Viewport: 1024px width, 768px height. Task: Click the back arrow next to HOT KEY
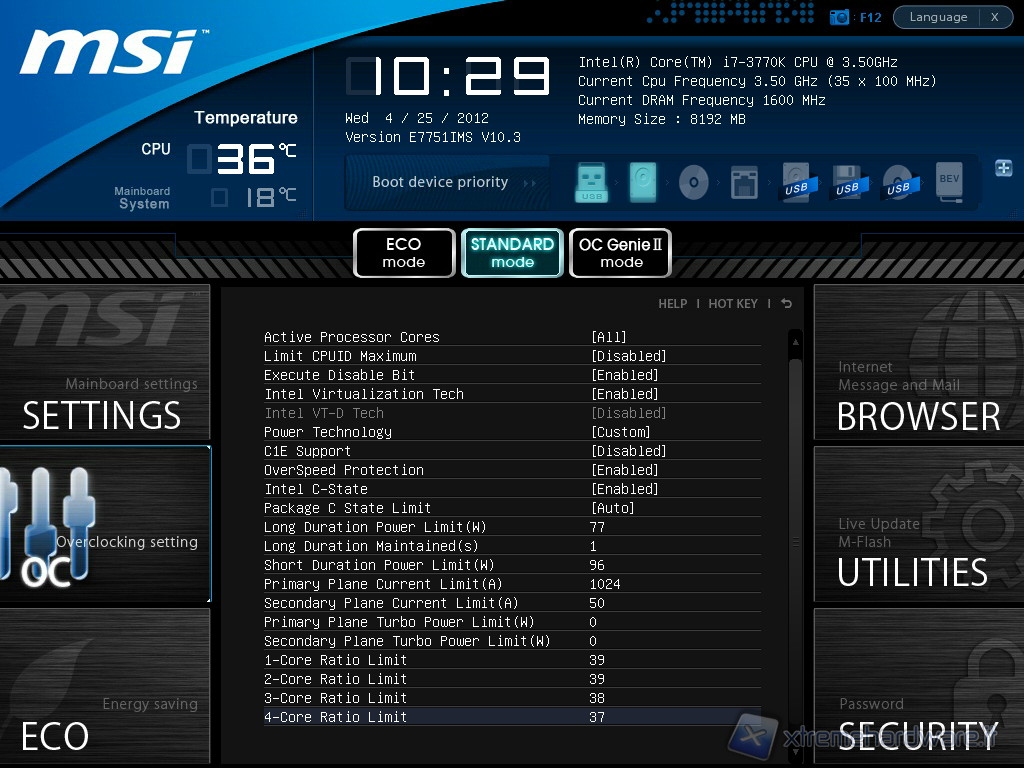click(786, 304)
